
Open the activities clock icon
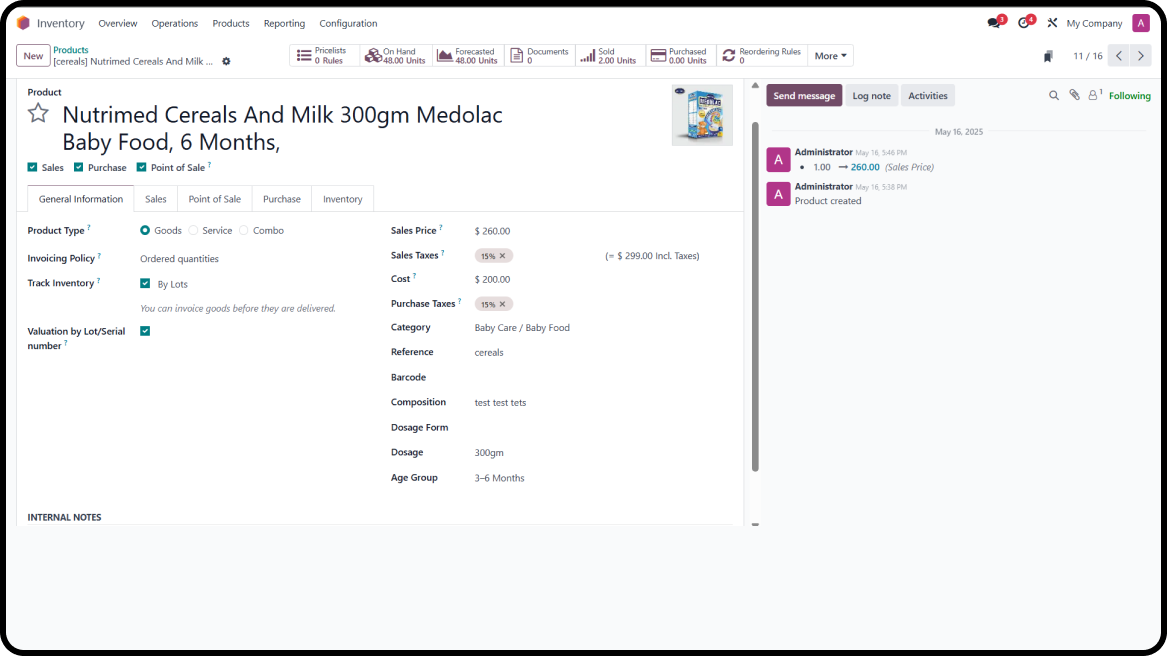[1022, 22]
